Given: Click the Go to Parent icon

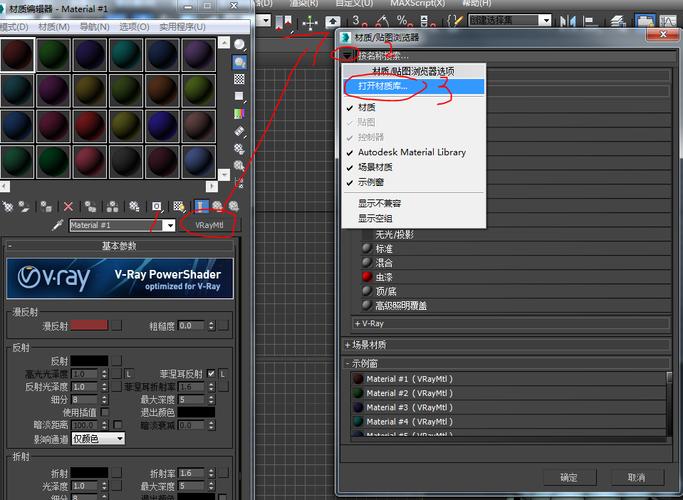Looking at the screenshot, I should tap(217, 206).
